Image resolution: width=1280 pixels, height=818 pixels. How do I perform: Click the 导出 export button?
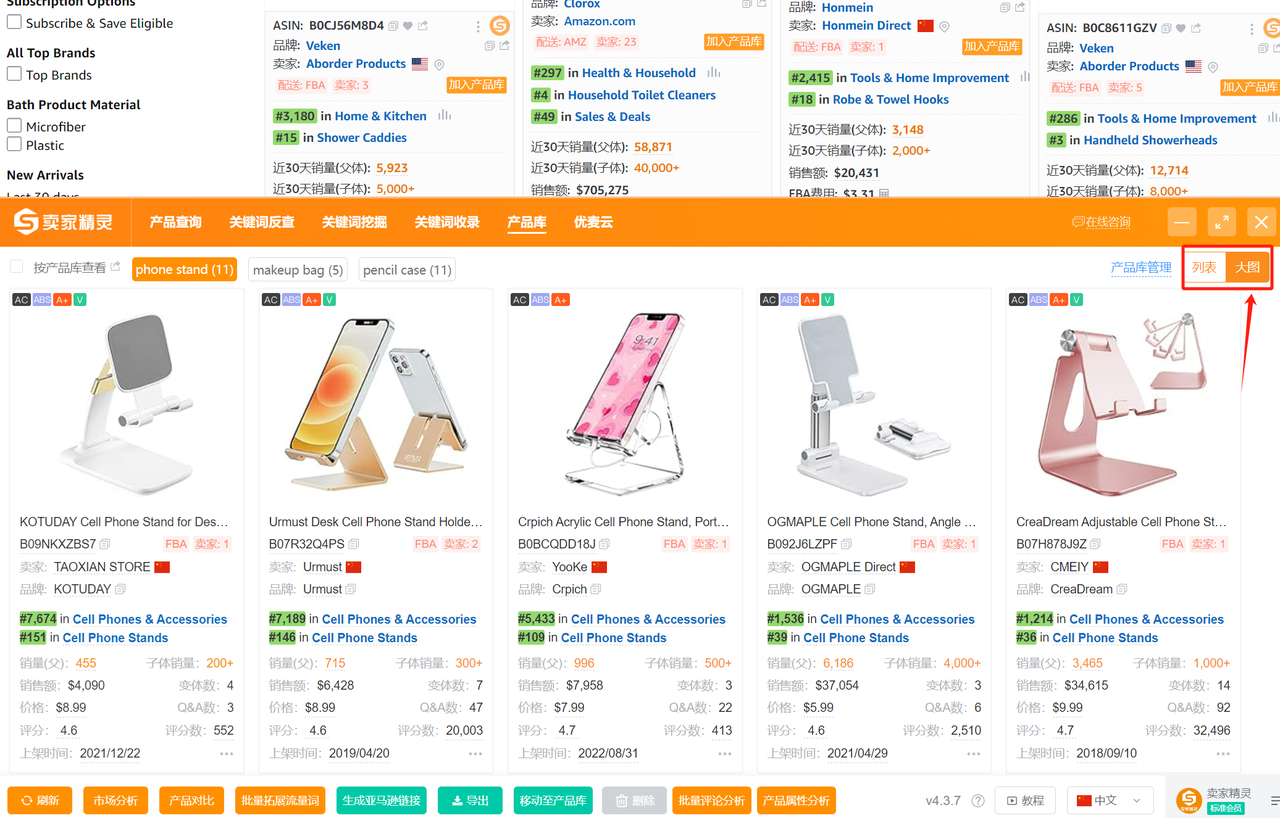coord(470,801)
